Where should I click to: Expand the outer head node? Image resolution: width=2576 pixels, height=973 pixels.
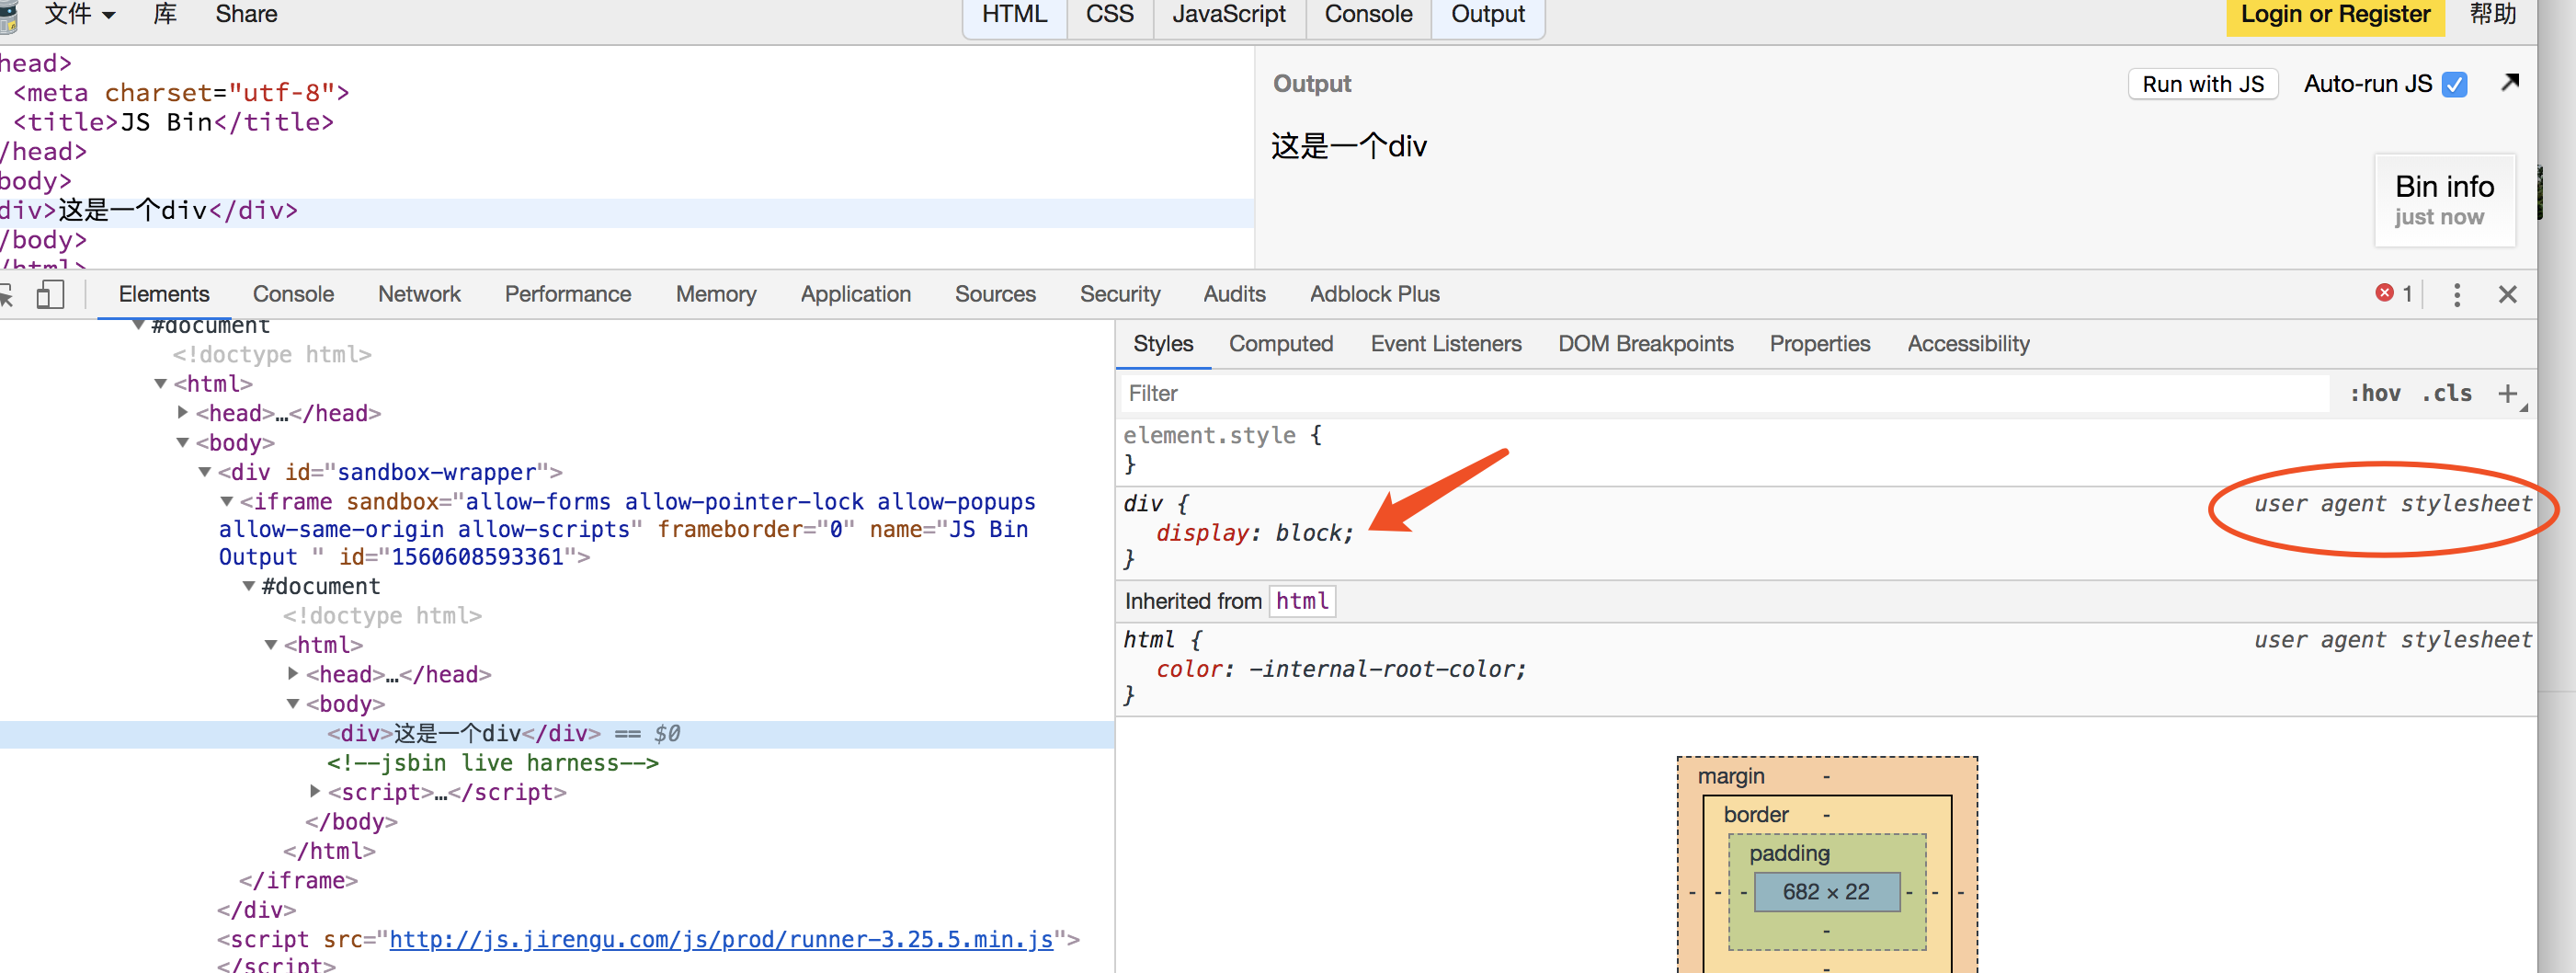[183, 412]
